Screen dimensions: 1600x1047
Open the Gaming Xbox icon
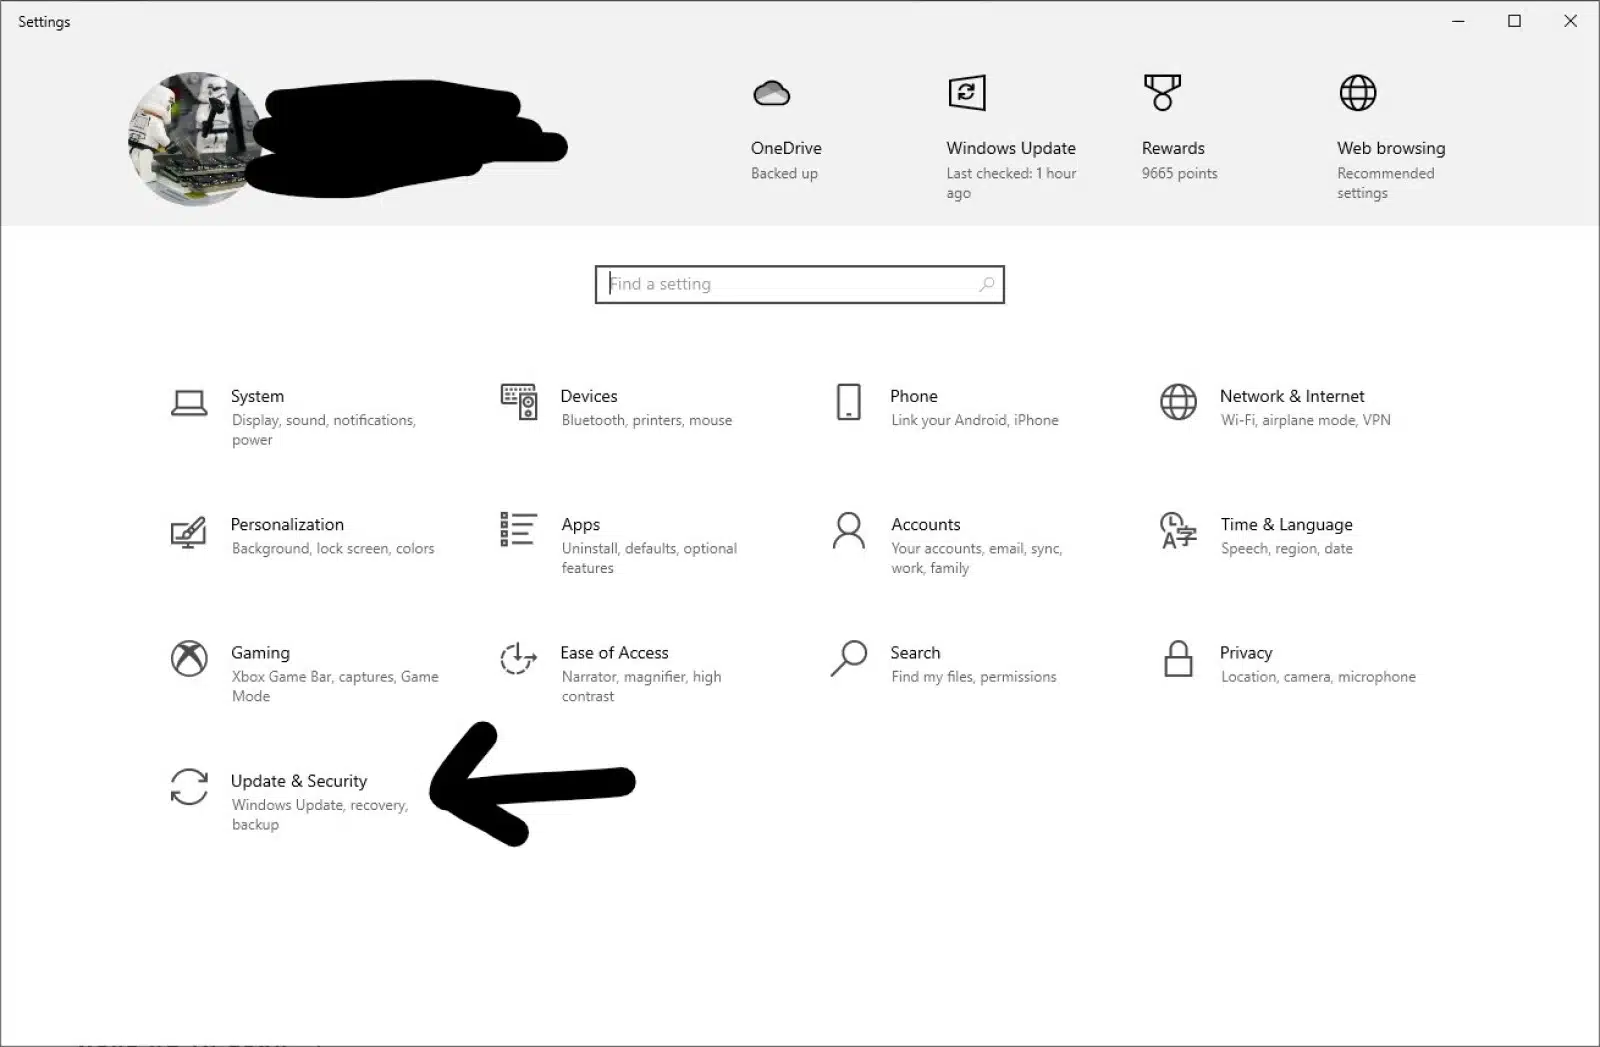(189, 658)
